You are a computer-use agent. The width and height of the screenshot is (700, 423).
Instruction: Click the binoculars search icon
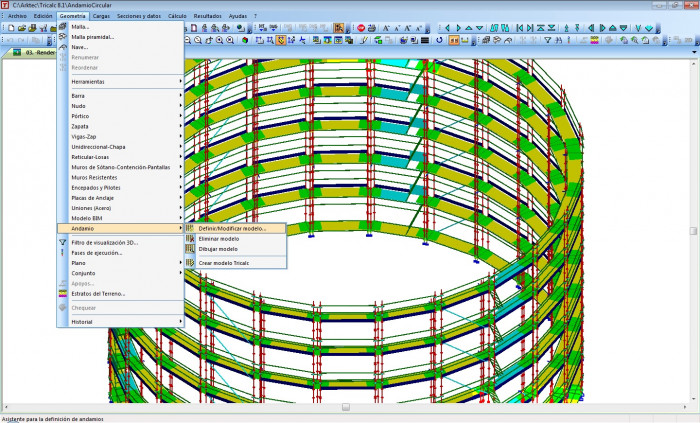tap(558, 40)
